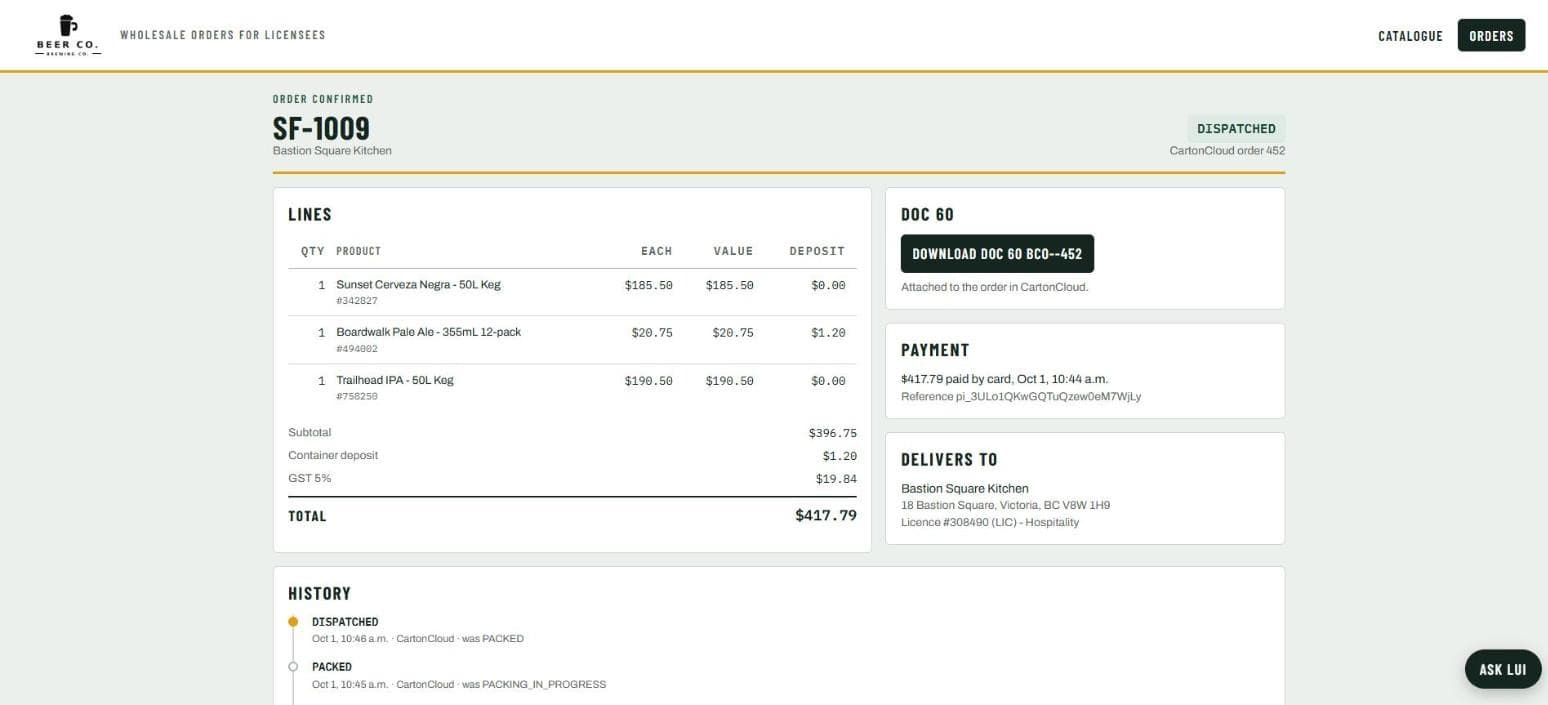
Task: Select the orange Dispatched history marker
Action: (x=293, y=622)
